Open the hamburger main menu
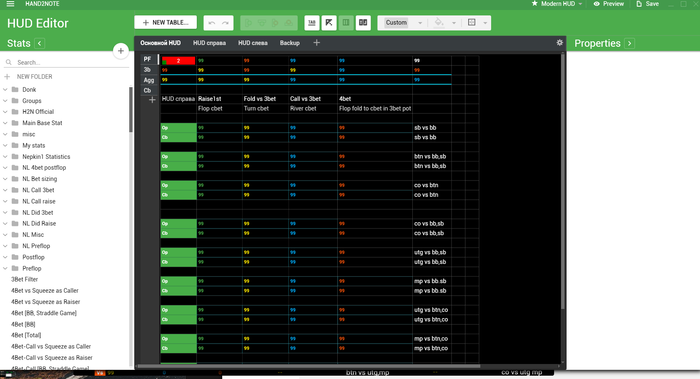 click(10, 4)
